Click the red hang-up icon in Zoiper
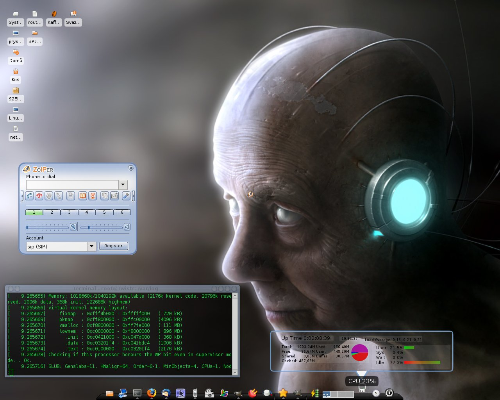The width and height of the screenshot is (500, 400). click(39, 196)
